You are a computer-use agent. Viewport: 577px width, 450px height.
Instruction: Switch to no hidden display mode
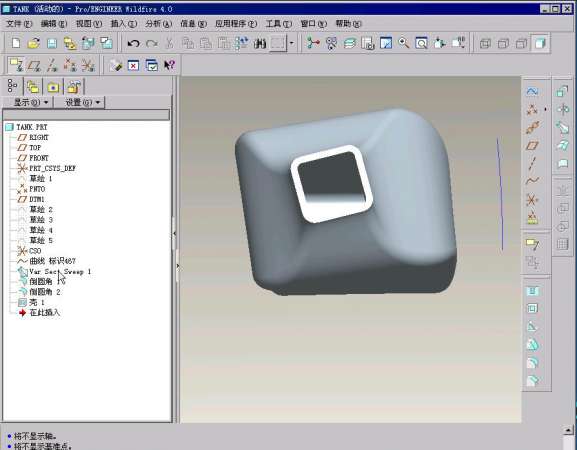(x=521, y=43)
